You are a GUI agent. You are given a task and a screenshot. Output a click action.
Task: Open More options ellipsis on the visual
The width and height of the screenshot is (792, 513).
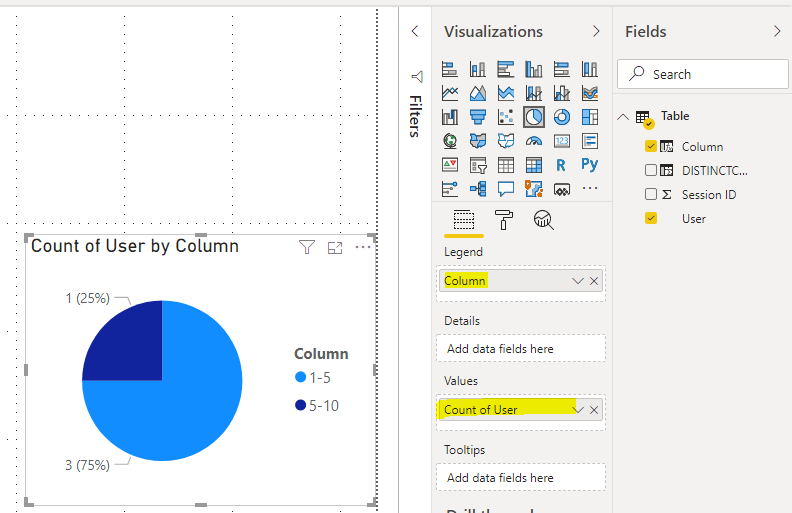tap(363, 247)
